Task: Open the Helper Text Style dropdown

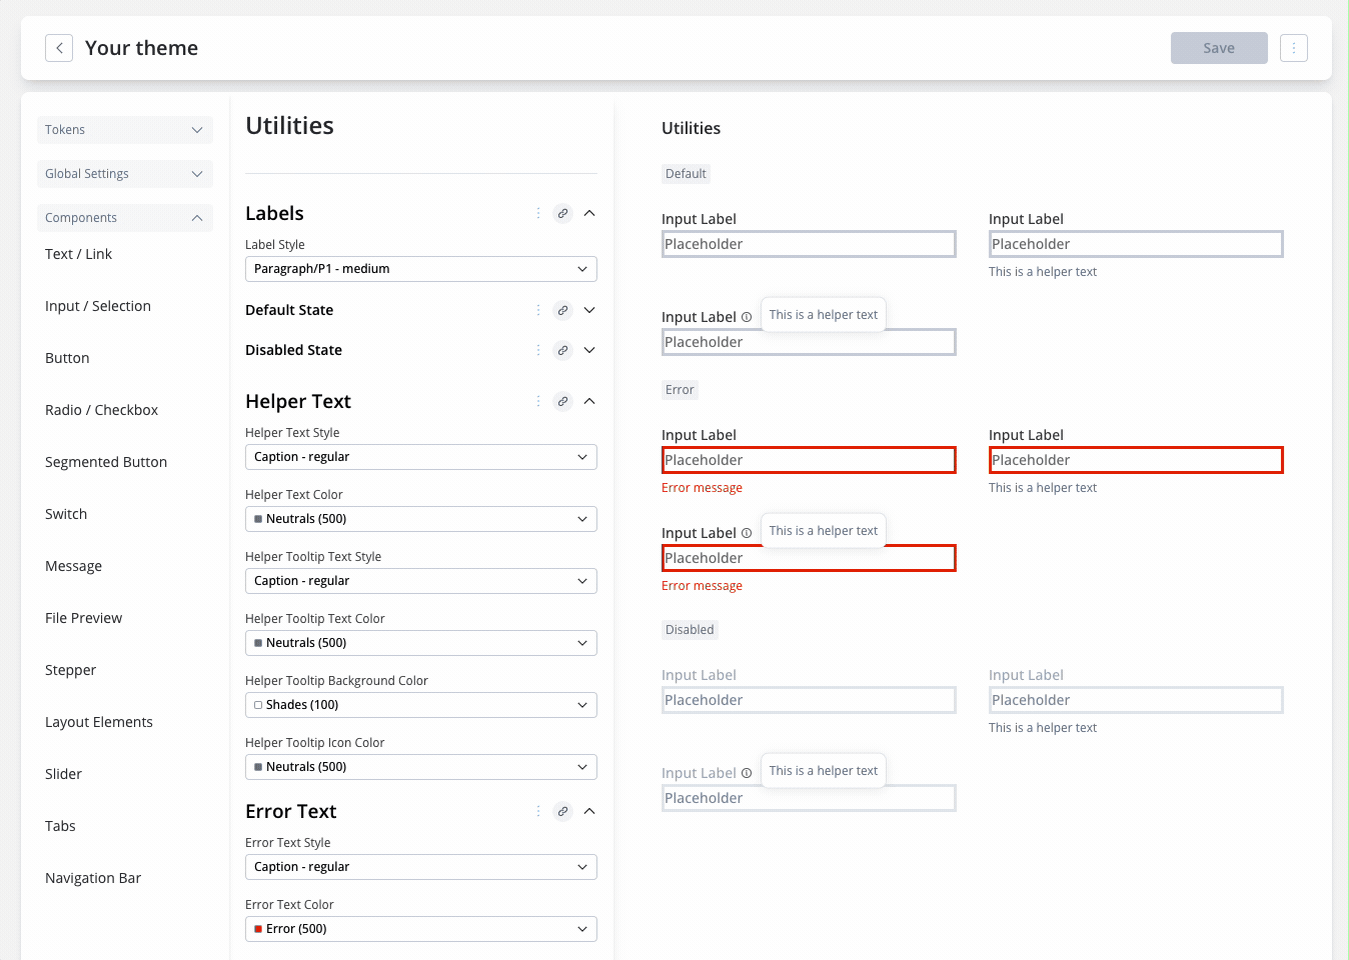Action: click(x=421, y=457)
